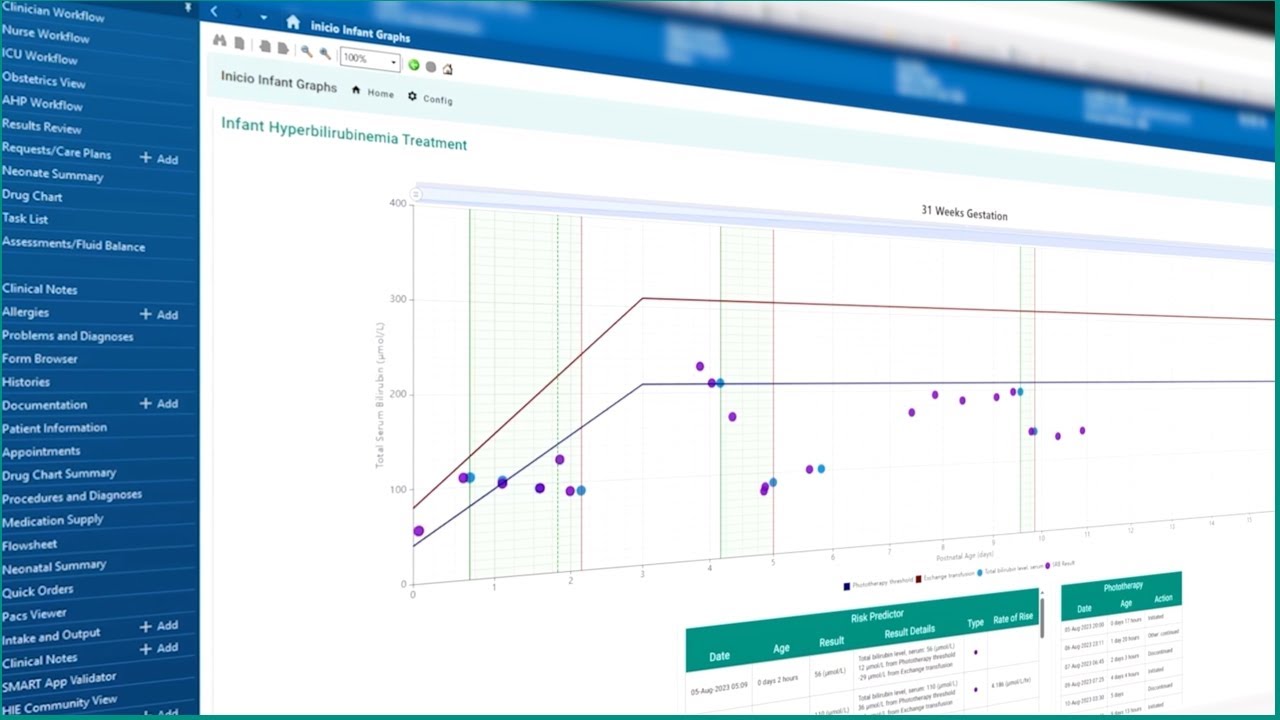The height and width of the screenshot is (720, 1280).
Task: Click Add next to Intake and Output
Action: (159, 626)
